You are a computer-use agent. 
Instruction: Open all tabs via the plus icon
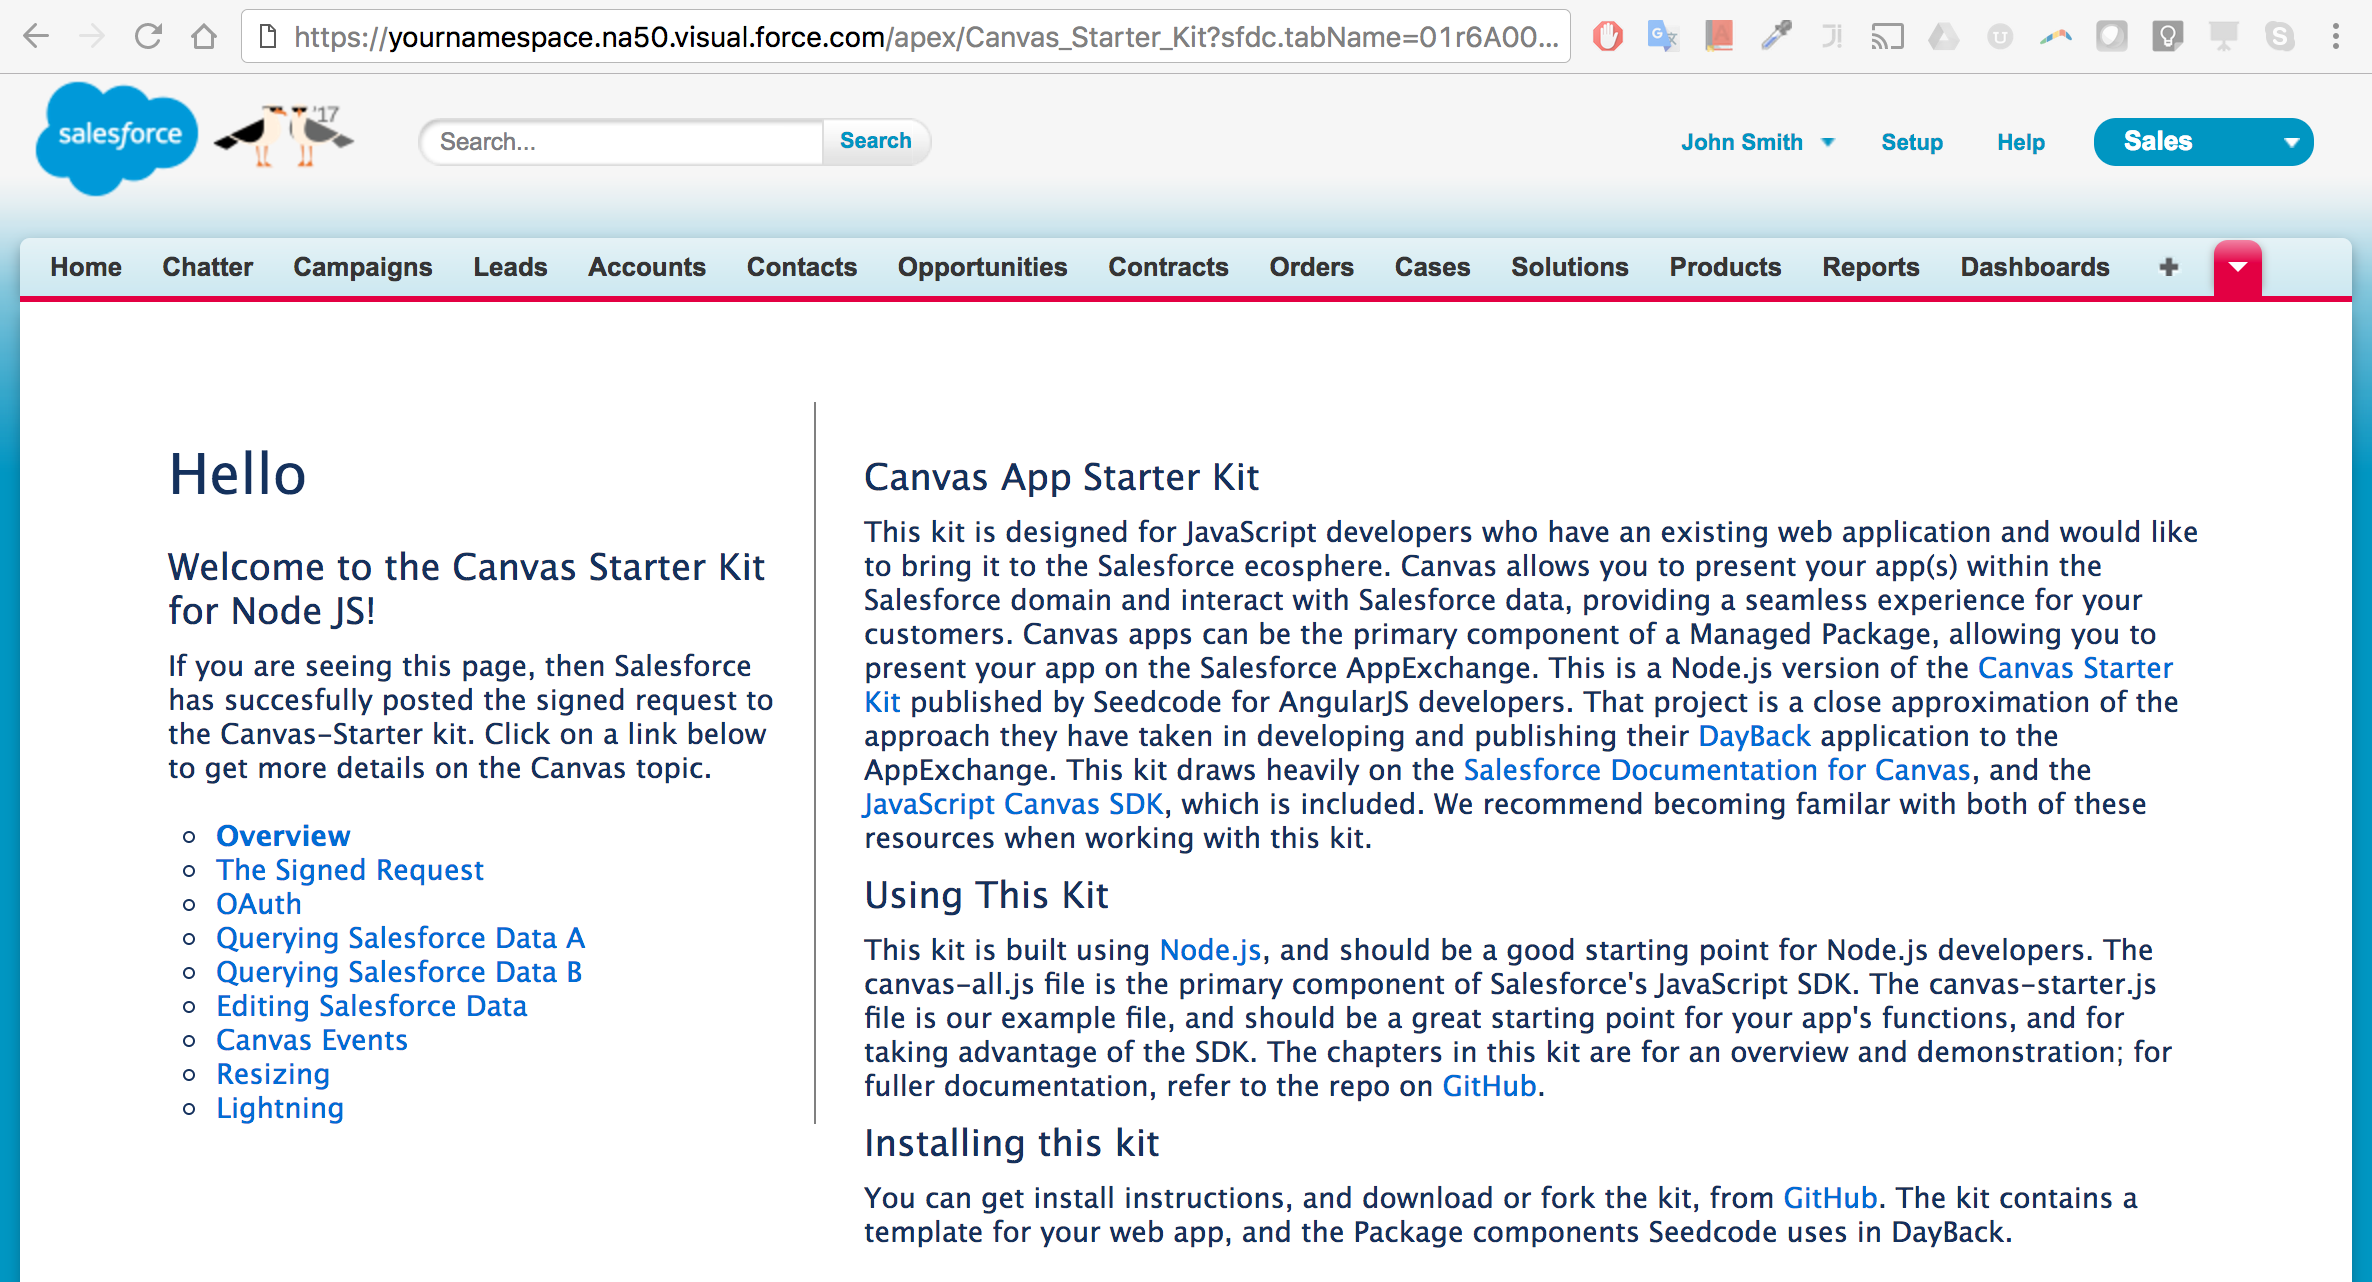[2168, 267]
